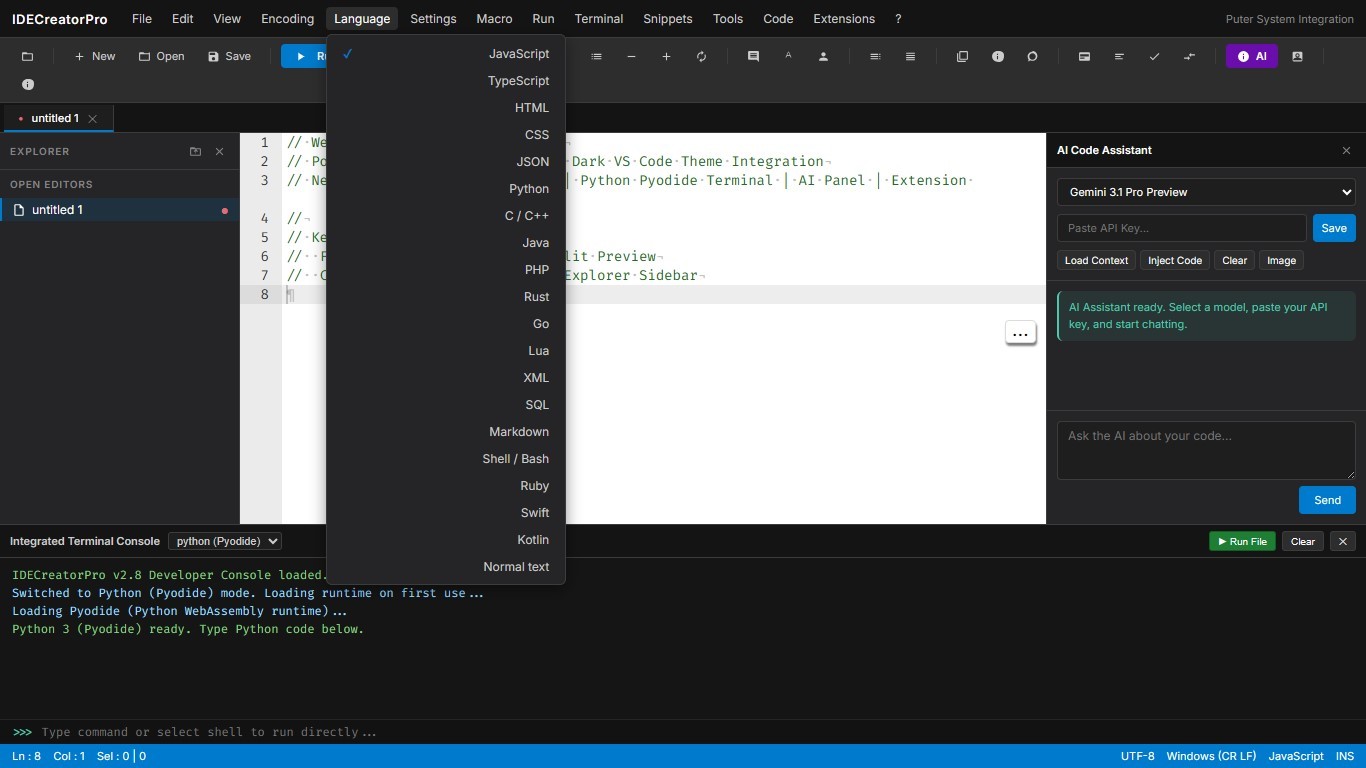Click new folder icon in Explorer header
This screenshot has width=1366, height=768.
[195, 152]
